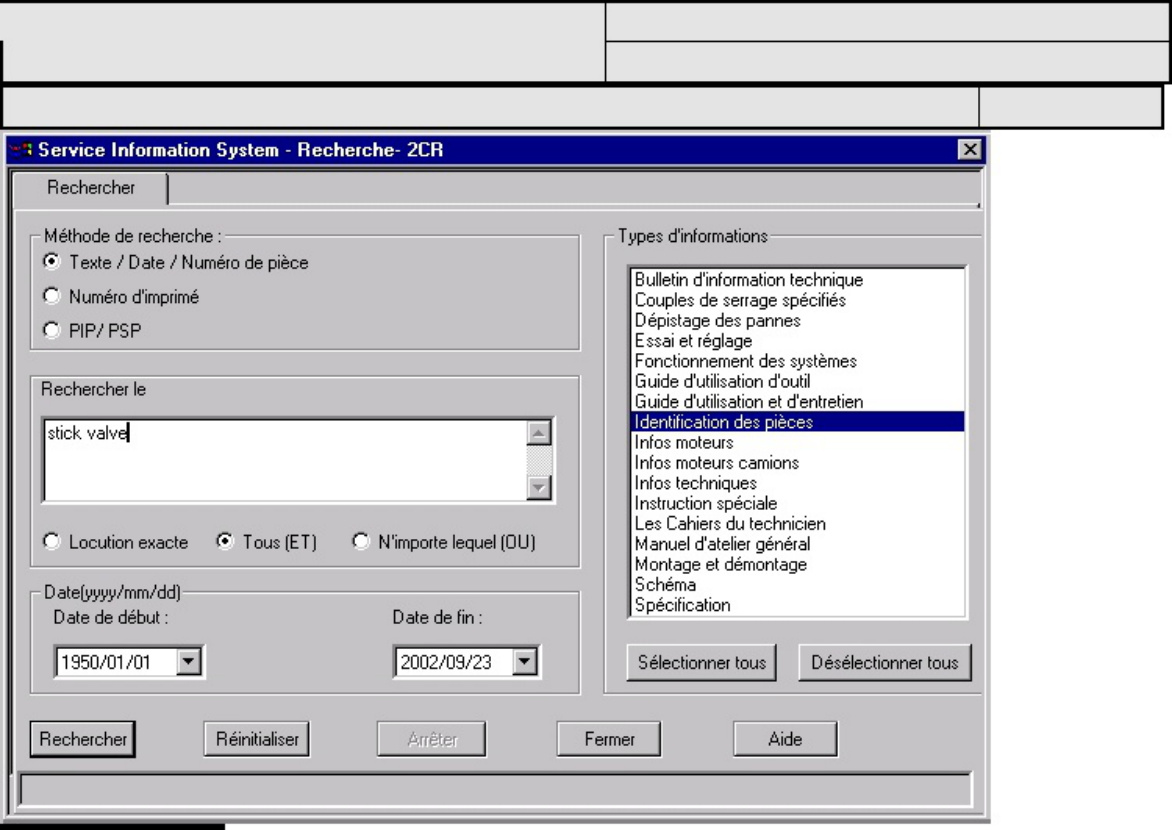Click highlighted Identification des pièces entry
The image size is (1172, 830).
(x=798, y=422)
